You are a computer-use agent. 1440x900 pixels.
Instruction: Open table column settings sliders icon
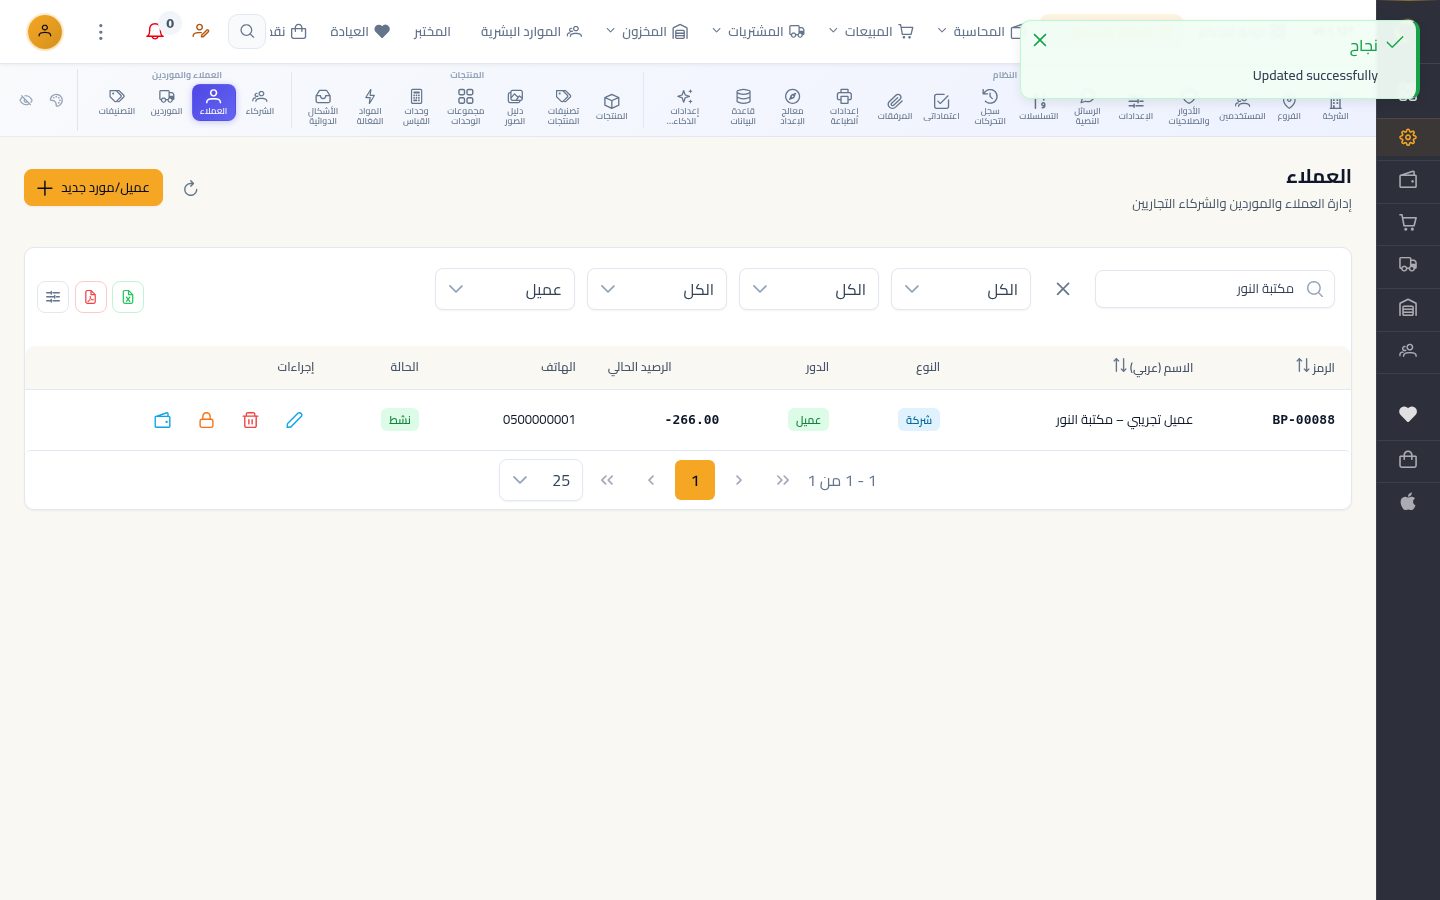(x=53, y=297)
